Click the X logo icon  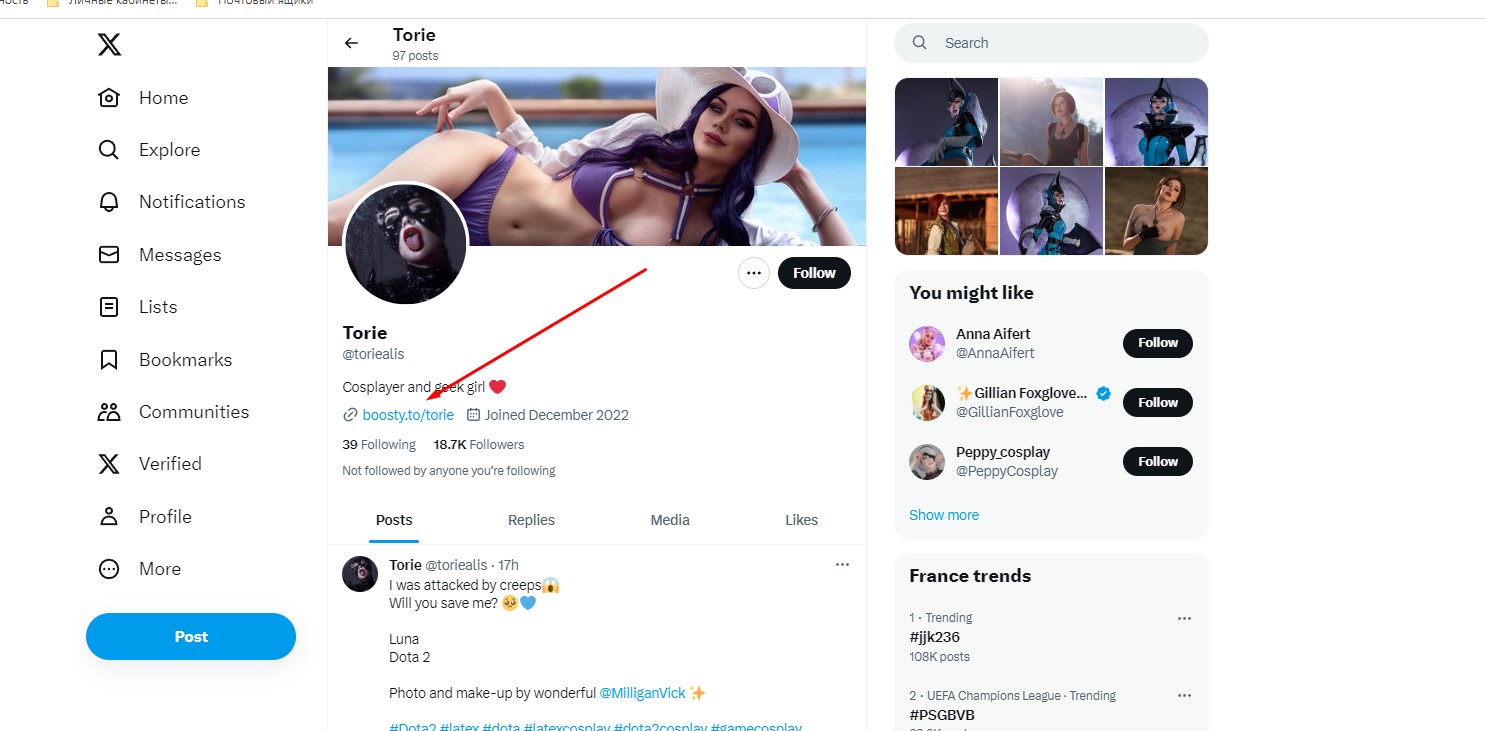click(109, 44)
